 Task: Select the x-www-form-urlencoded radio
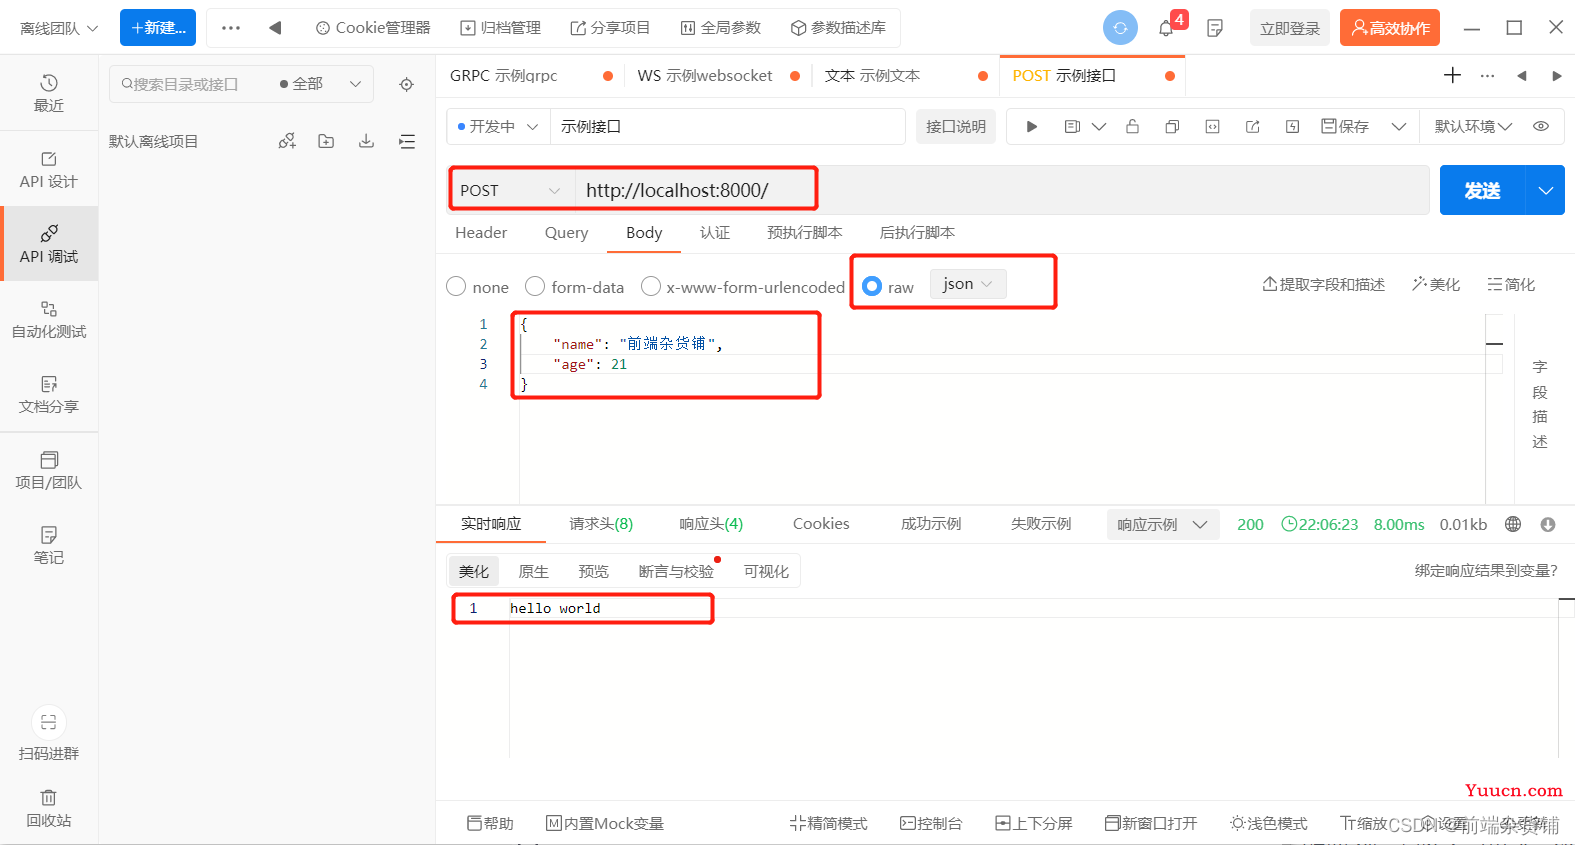(651, 286)
